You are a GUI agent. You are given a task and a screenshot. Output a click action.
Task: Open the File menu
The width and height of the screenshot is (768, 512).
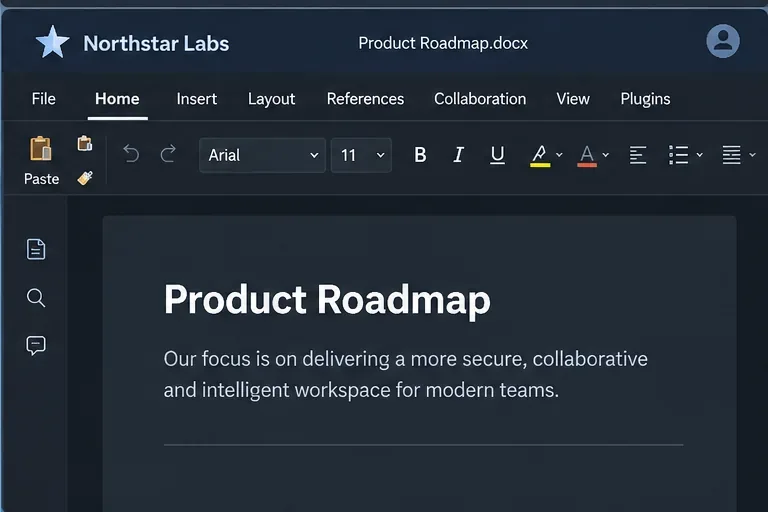click(x=44, y=99)
